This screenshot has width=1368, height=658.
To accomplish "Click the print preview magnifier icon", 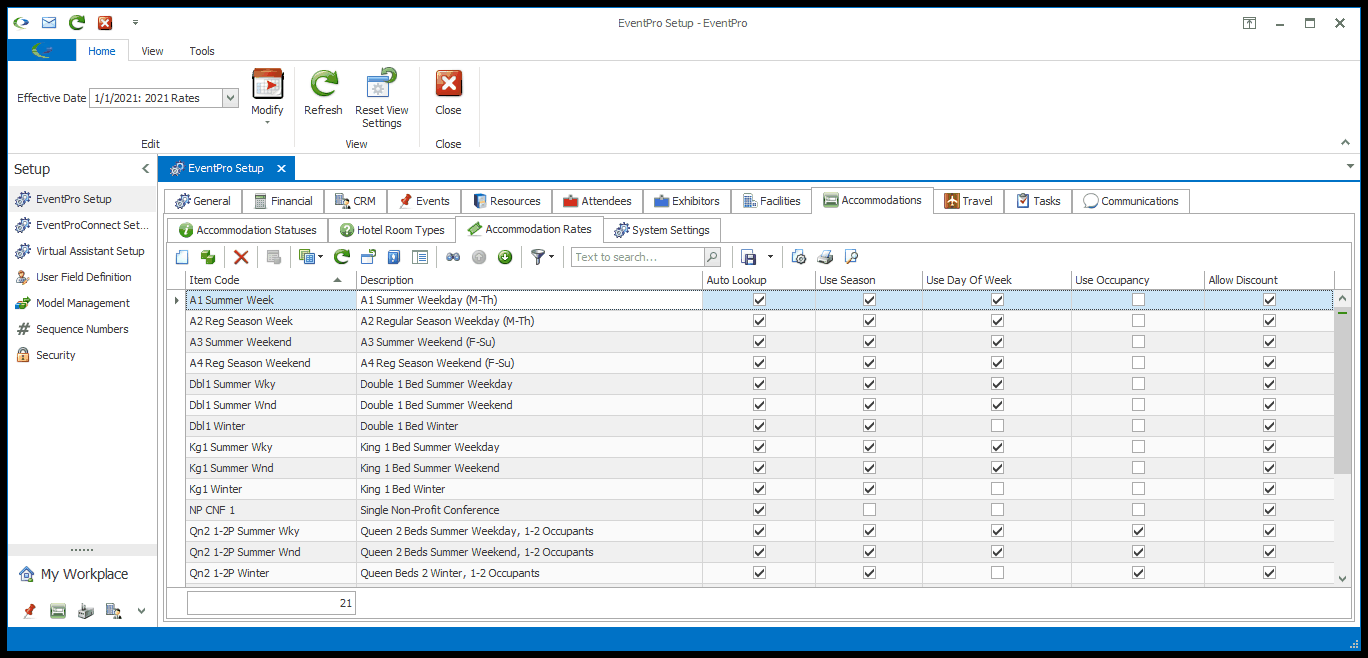I will tap(851, 257).
